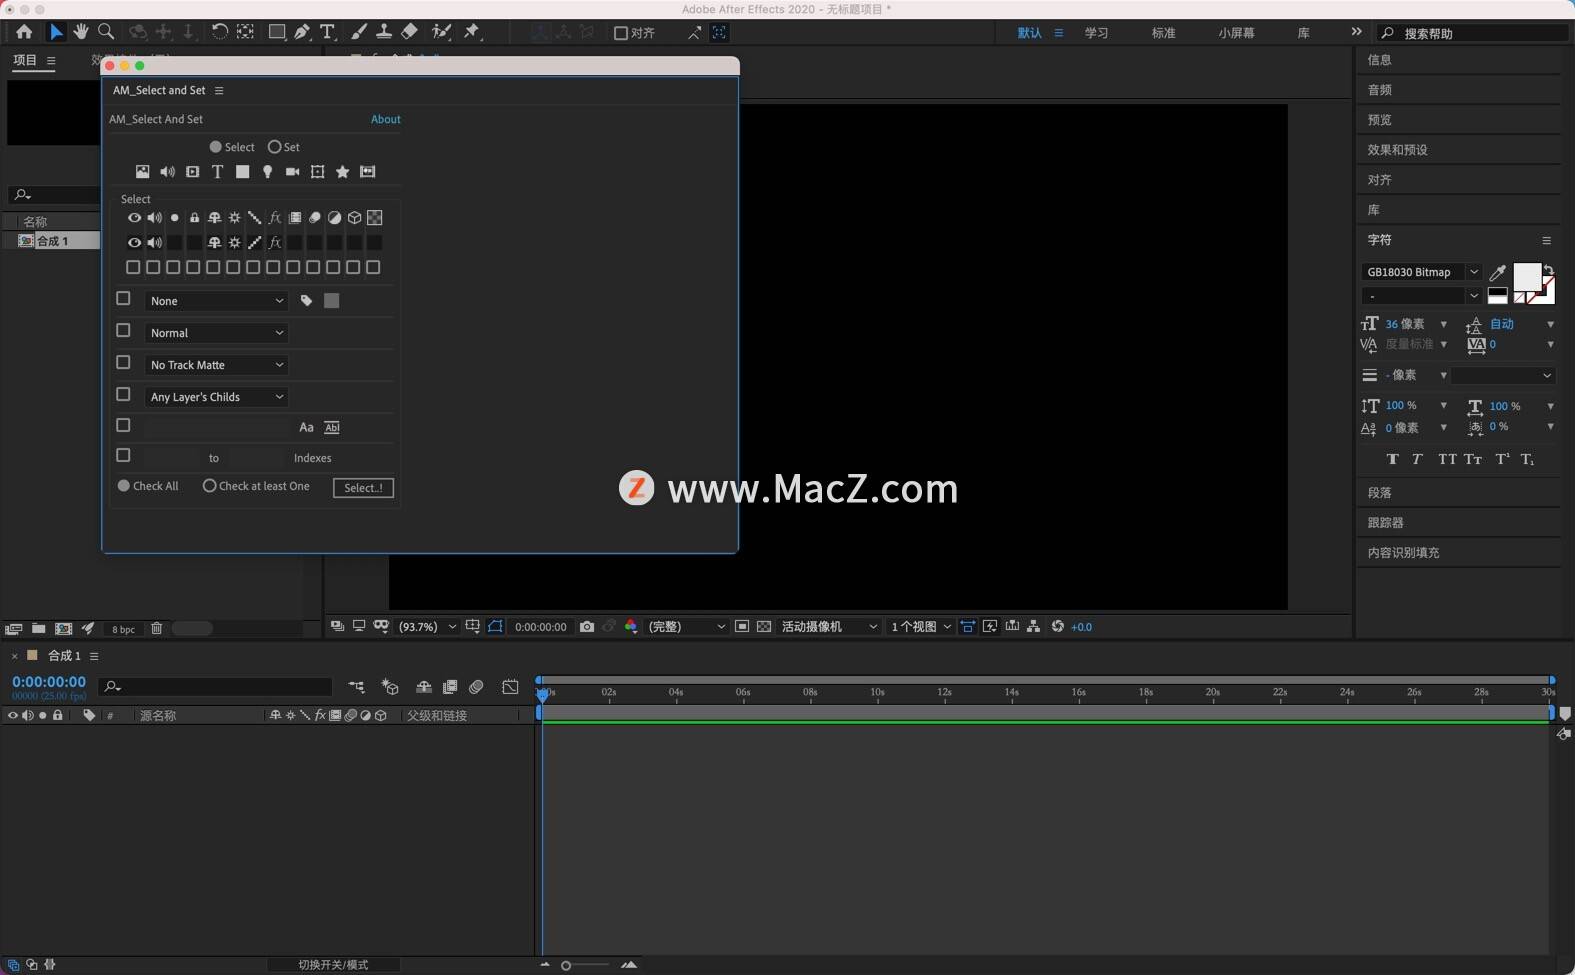Select the Eraser tool
The height and width of the screenshot is (975, 1575).
coord(409,32)
